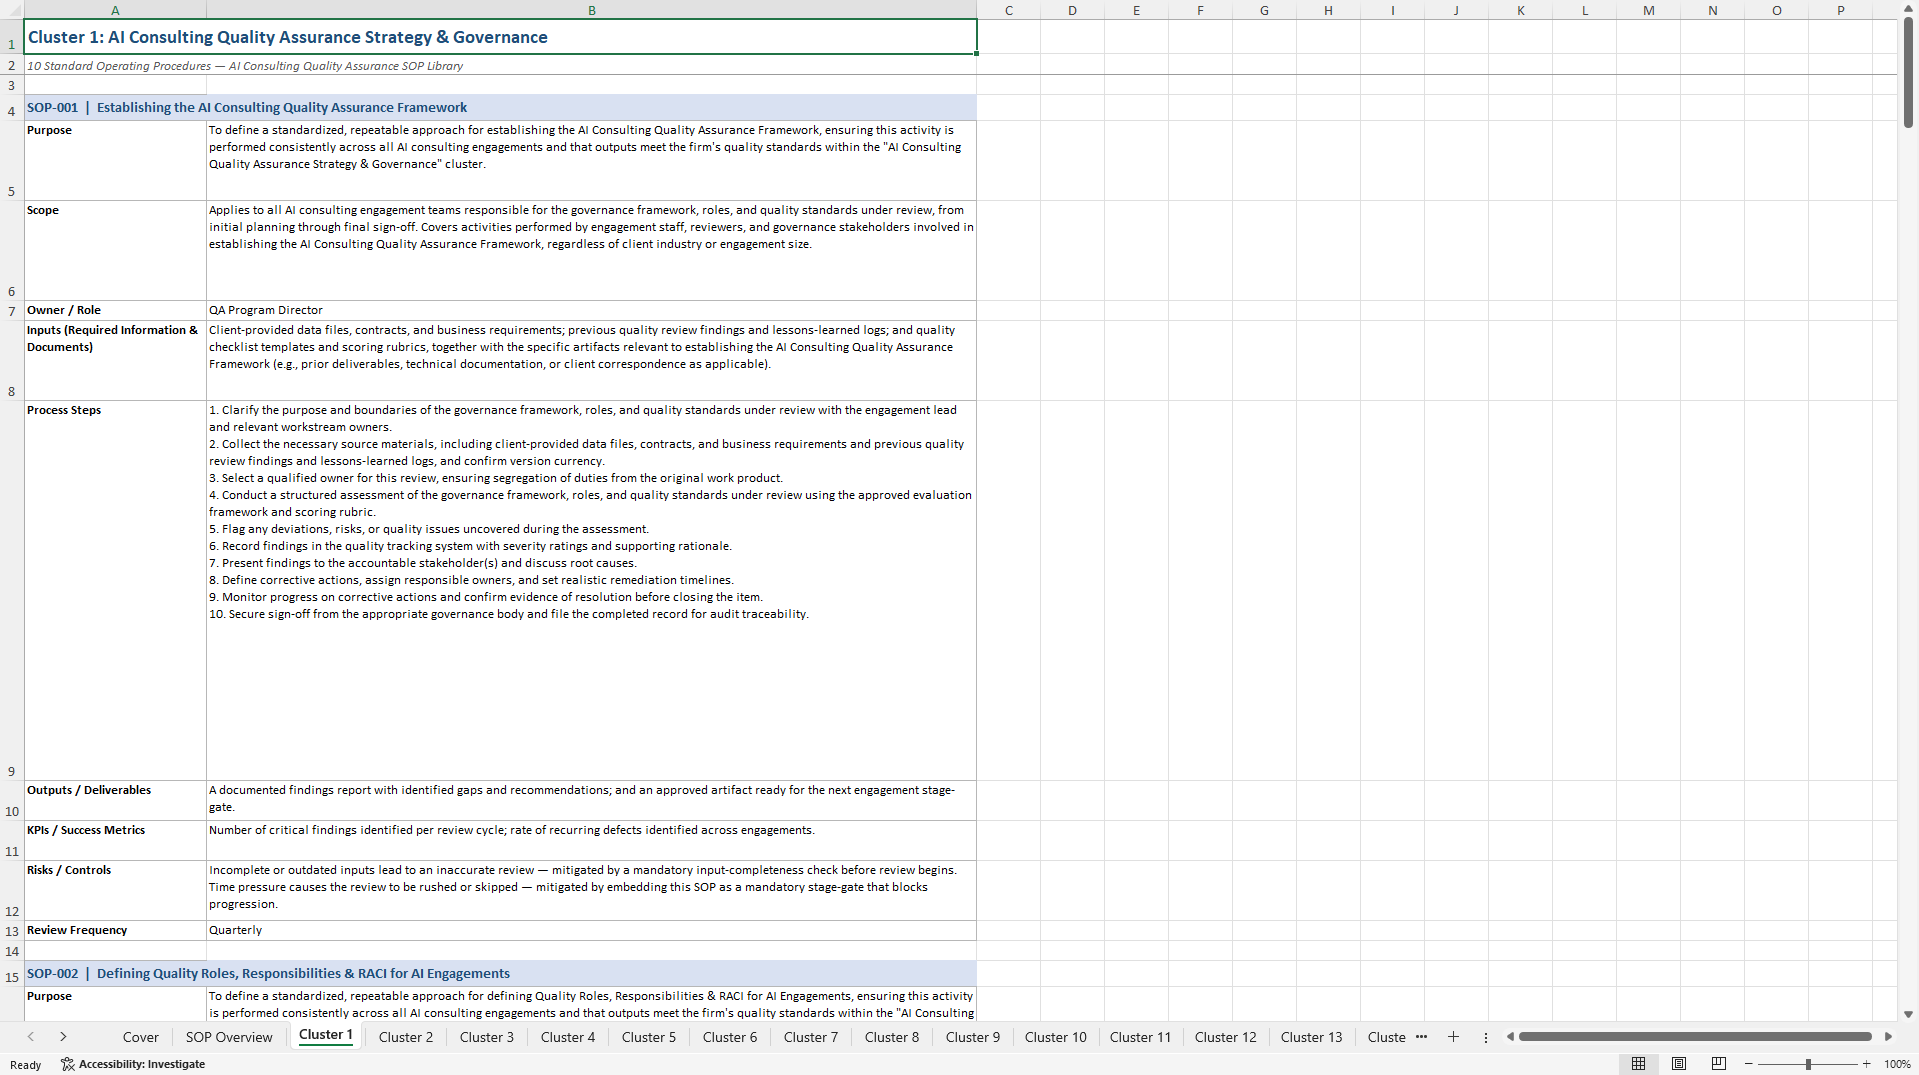Click the 'Outputs / Deliverables' label cell
Screen dimensions: 1919x1075
pyautogui.click(x=115, y=800)
